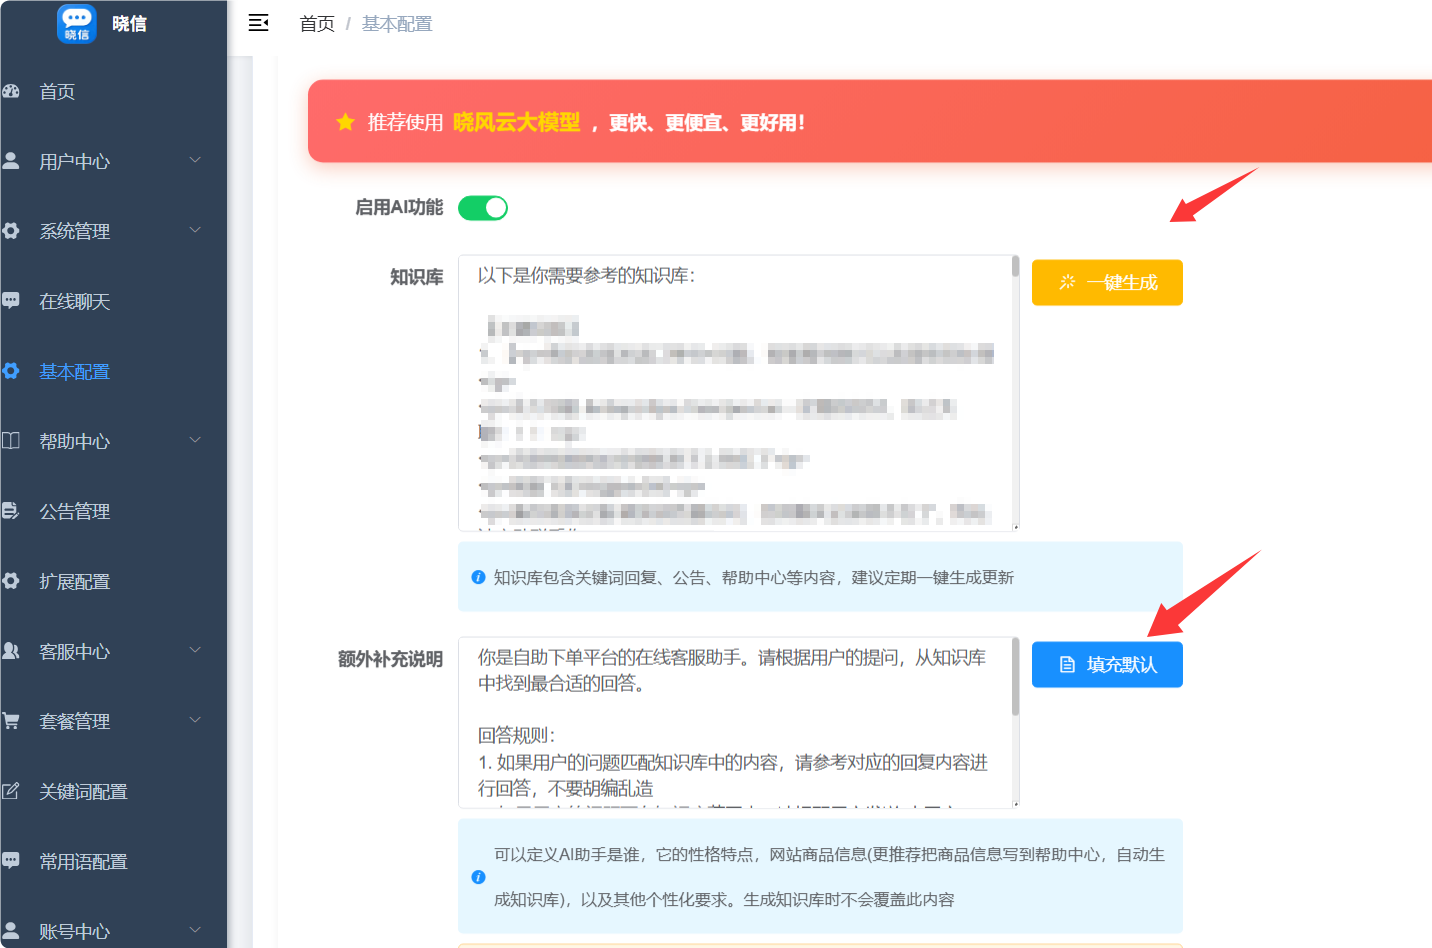Click the book icon beside 帮助中心
Viewport: 1432px width, 948px height.
[x=11, y=440]
